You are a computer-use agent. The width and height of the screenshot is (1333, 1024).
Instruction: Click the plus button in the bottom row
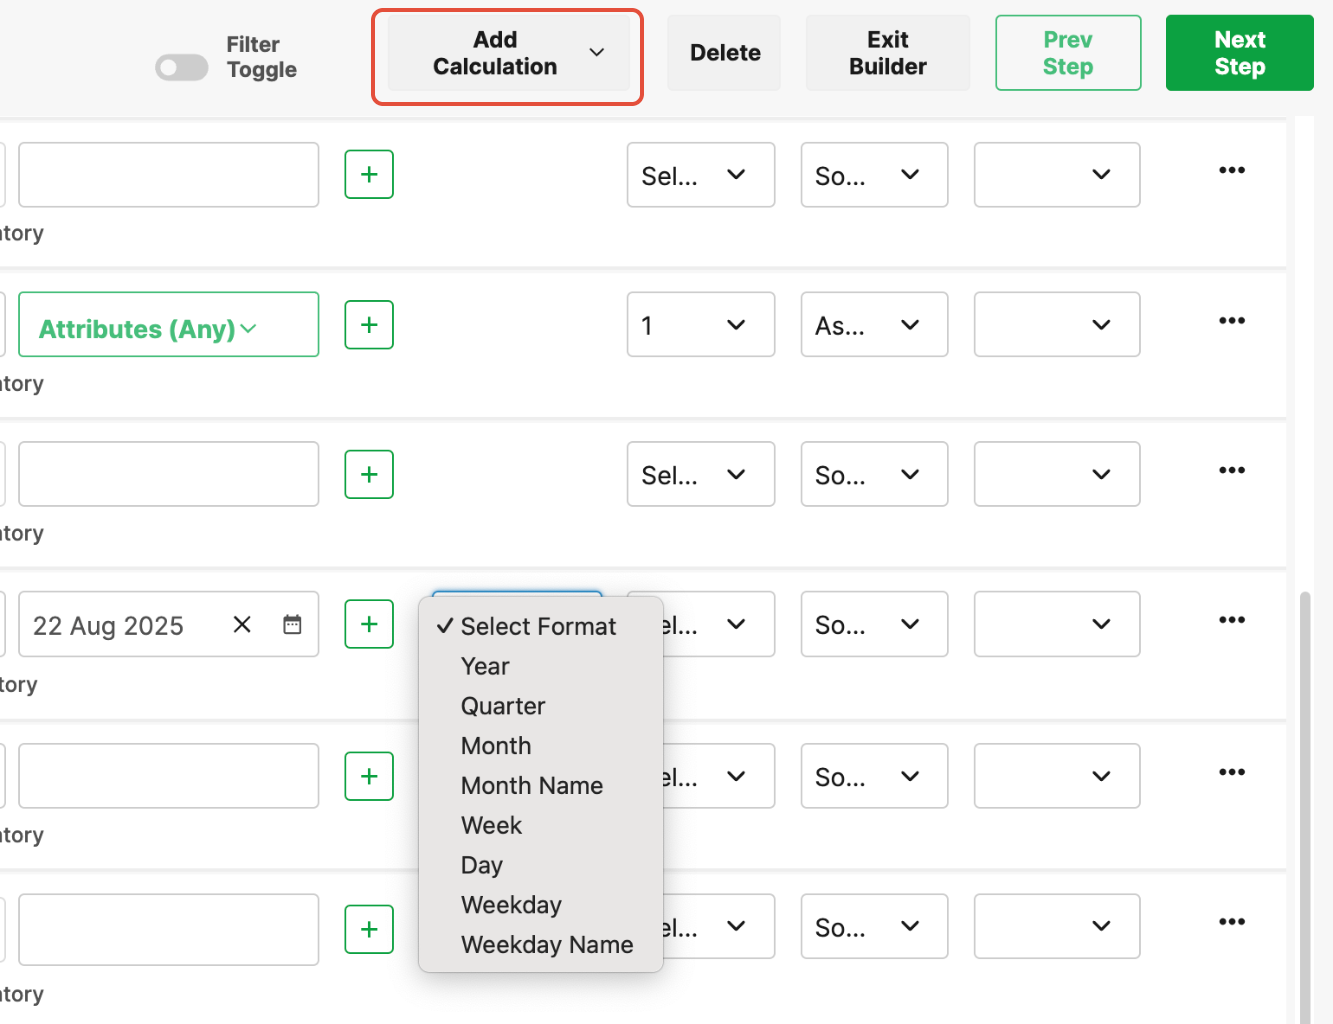[x=369, y=929]
